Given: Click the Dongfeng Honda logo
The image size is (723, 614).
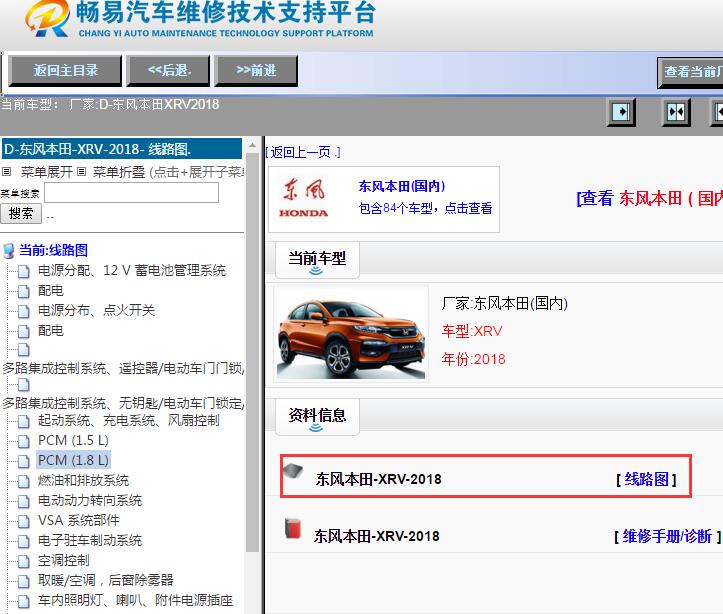Looking at the screenshot, I should [304, 199].
